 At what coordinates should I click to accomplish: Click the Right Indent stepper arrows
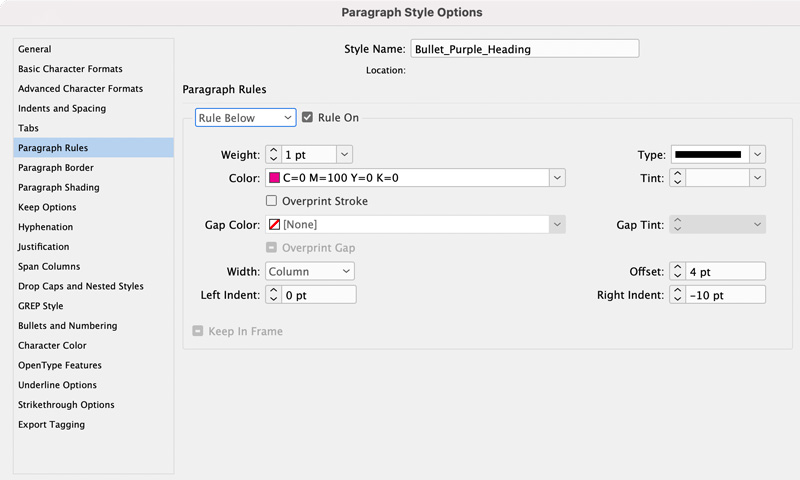click(x=678, y=295)
